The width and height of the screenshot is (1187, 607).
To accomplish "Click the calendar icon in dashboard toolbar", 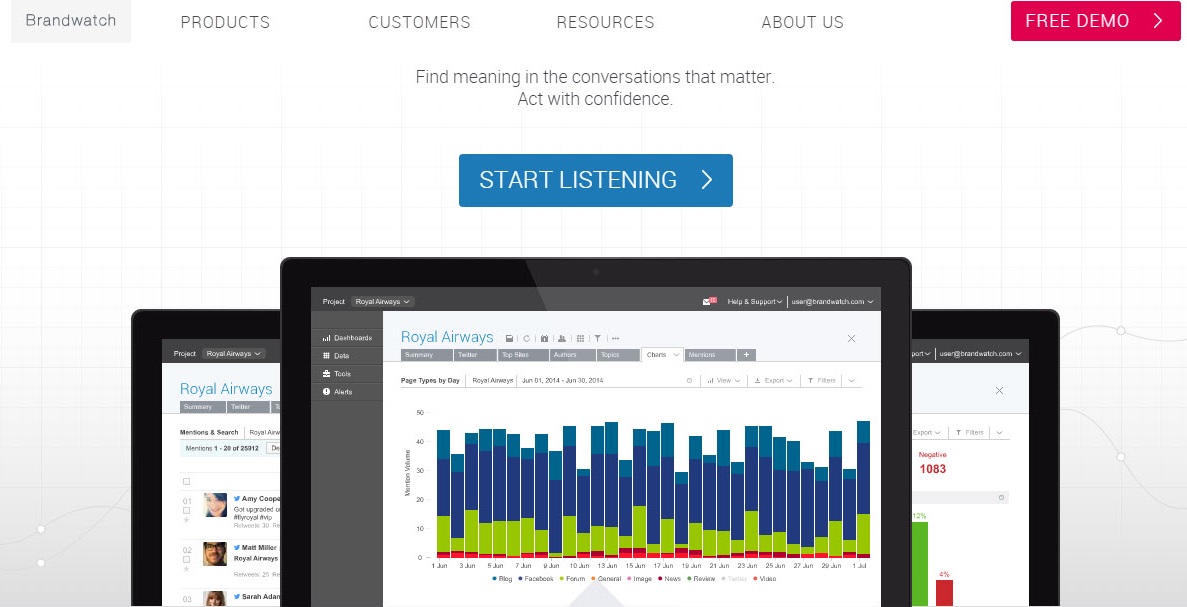I will coord(544,338).
